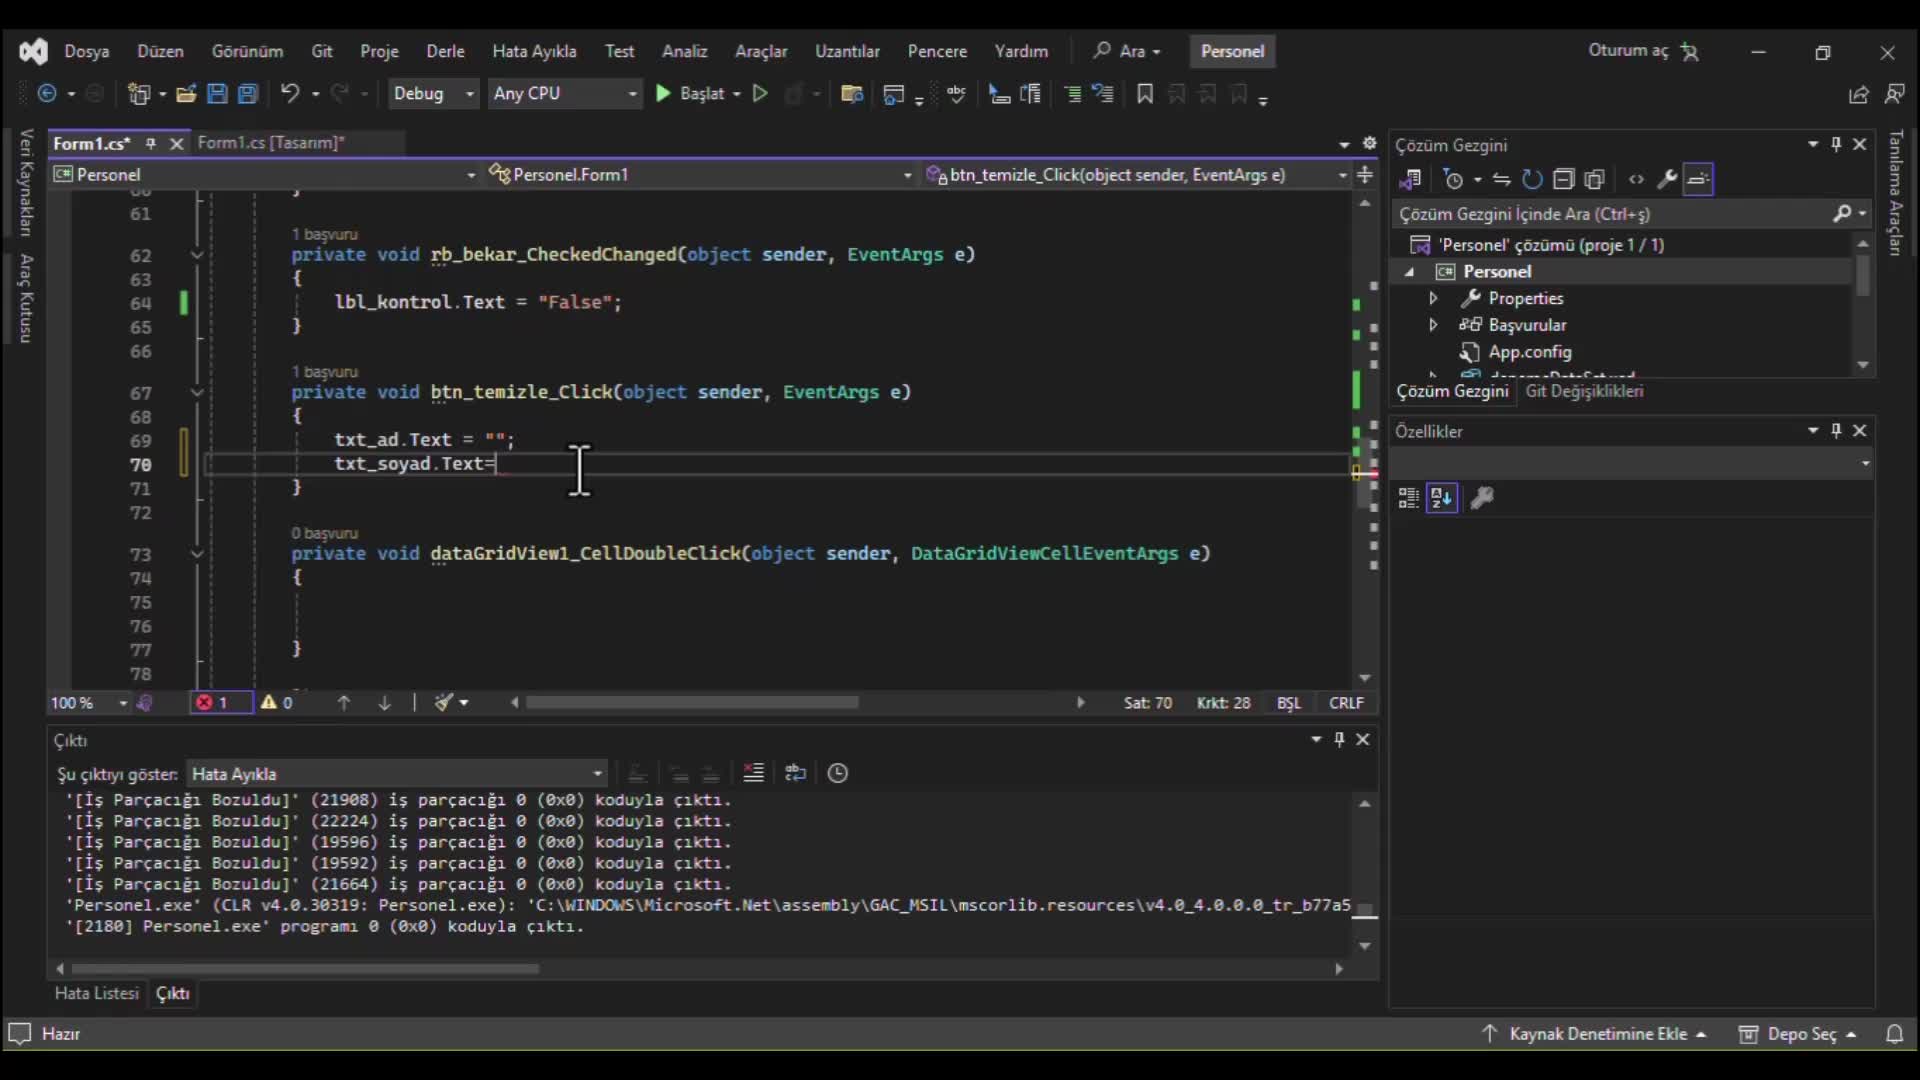Toggle auto-hide pin on Çözüm Gezgini panel
This screenshot has width=1920, height=1080.
tap(1836, 144)
